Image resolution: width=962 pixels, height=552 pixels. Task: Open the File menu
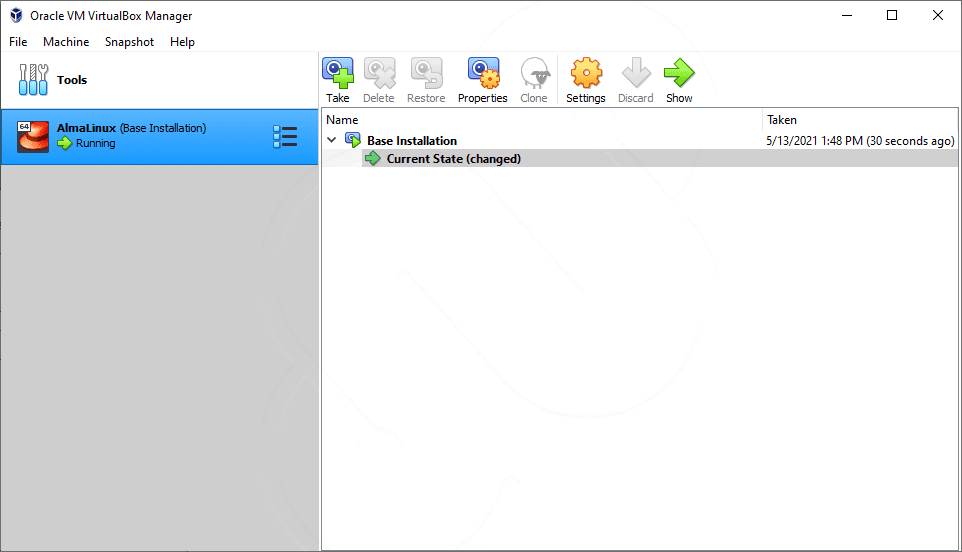click(x=18, y=42)
